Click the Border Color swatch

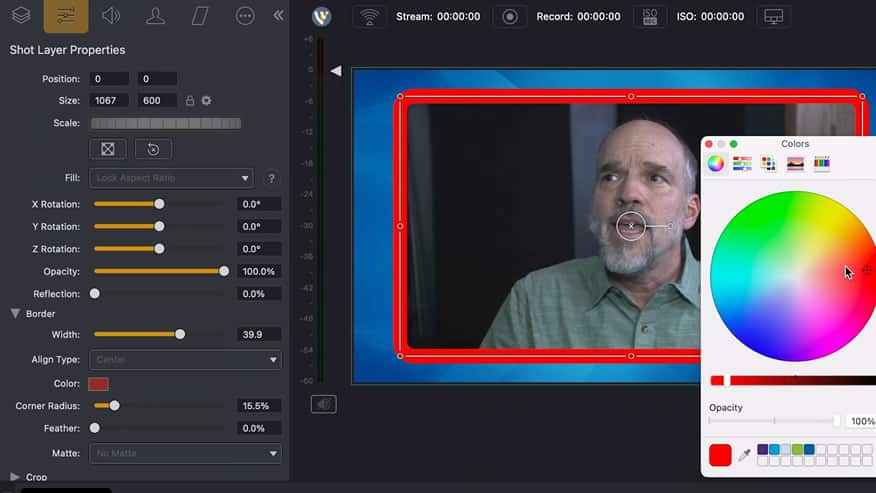tap(98, 384)
